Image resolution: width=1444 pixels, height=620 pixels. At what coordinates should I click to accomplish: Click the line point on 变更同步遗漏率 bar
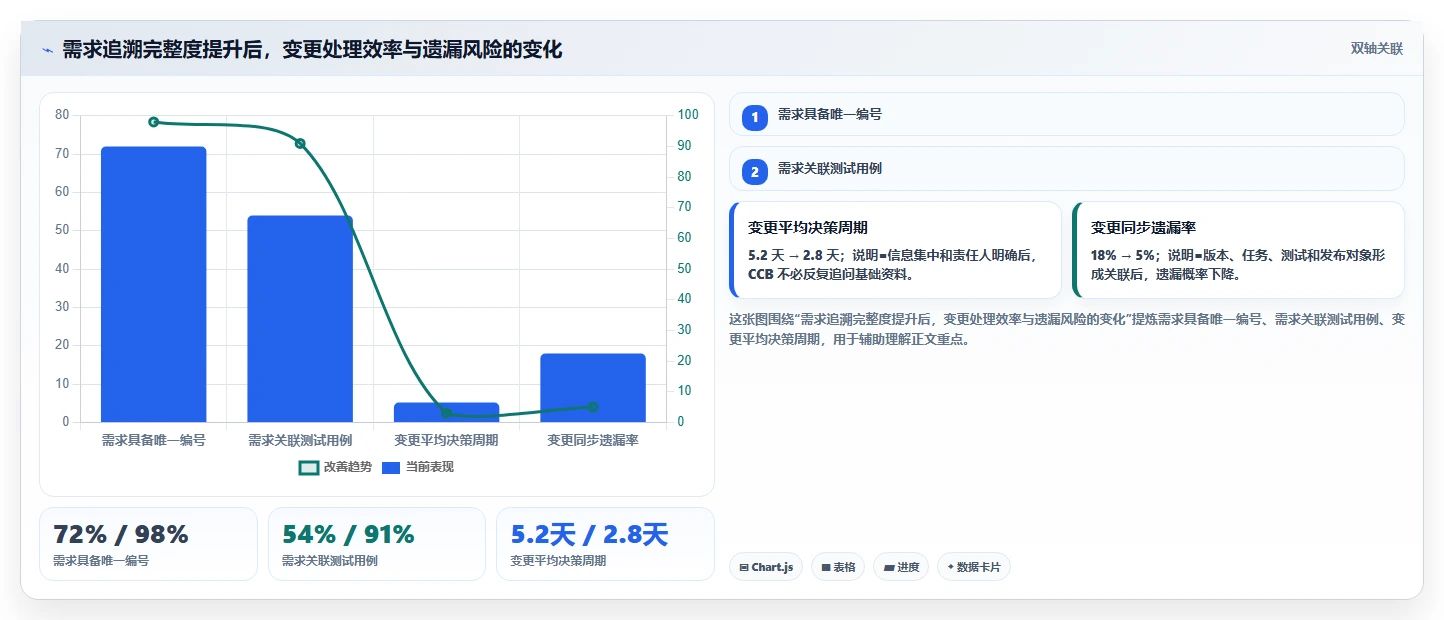[x=593, y=407]
